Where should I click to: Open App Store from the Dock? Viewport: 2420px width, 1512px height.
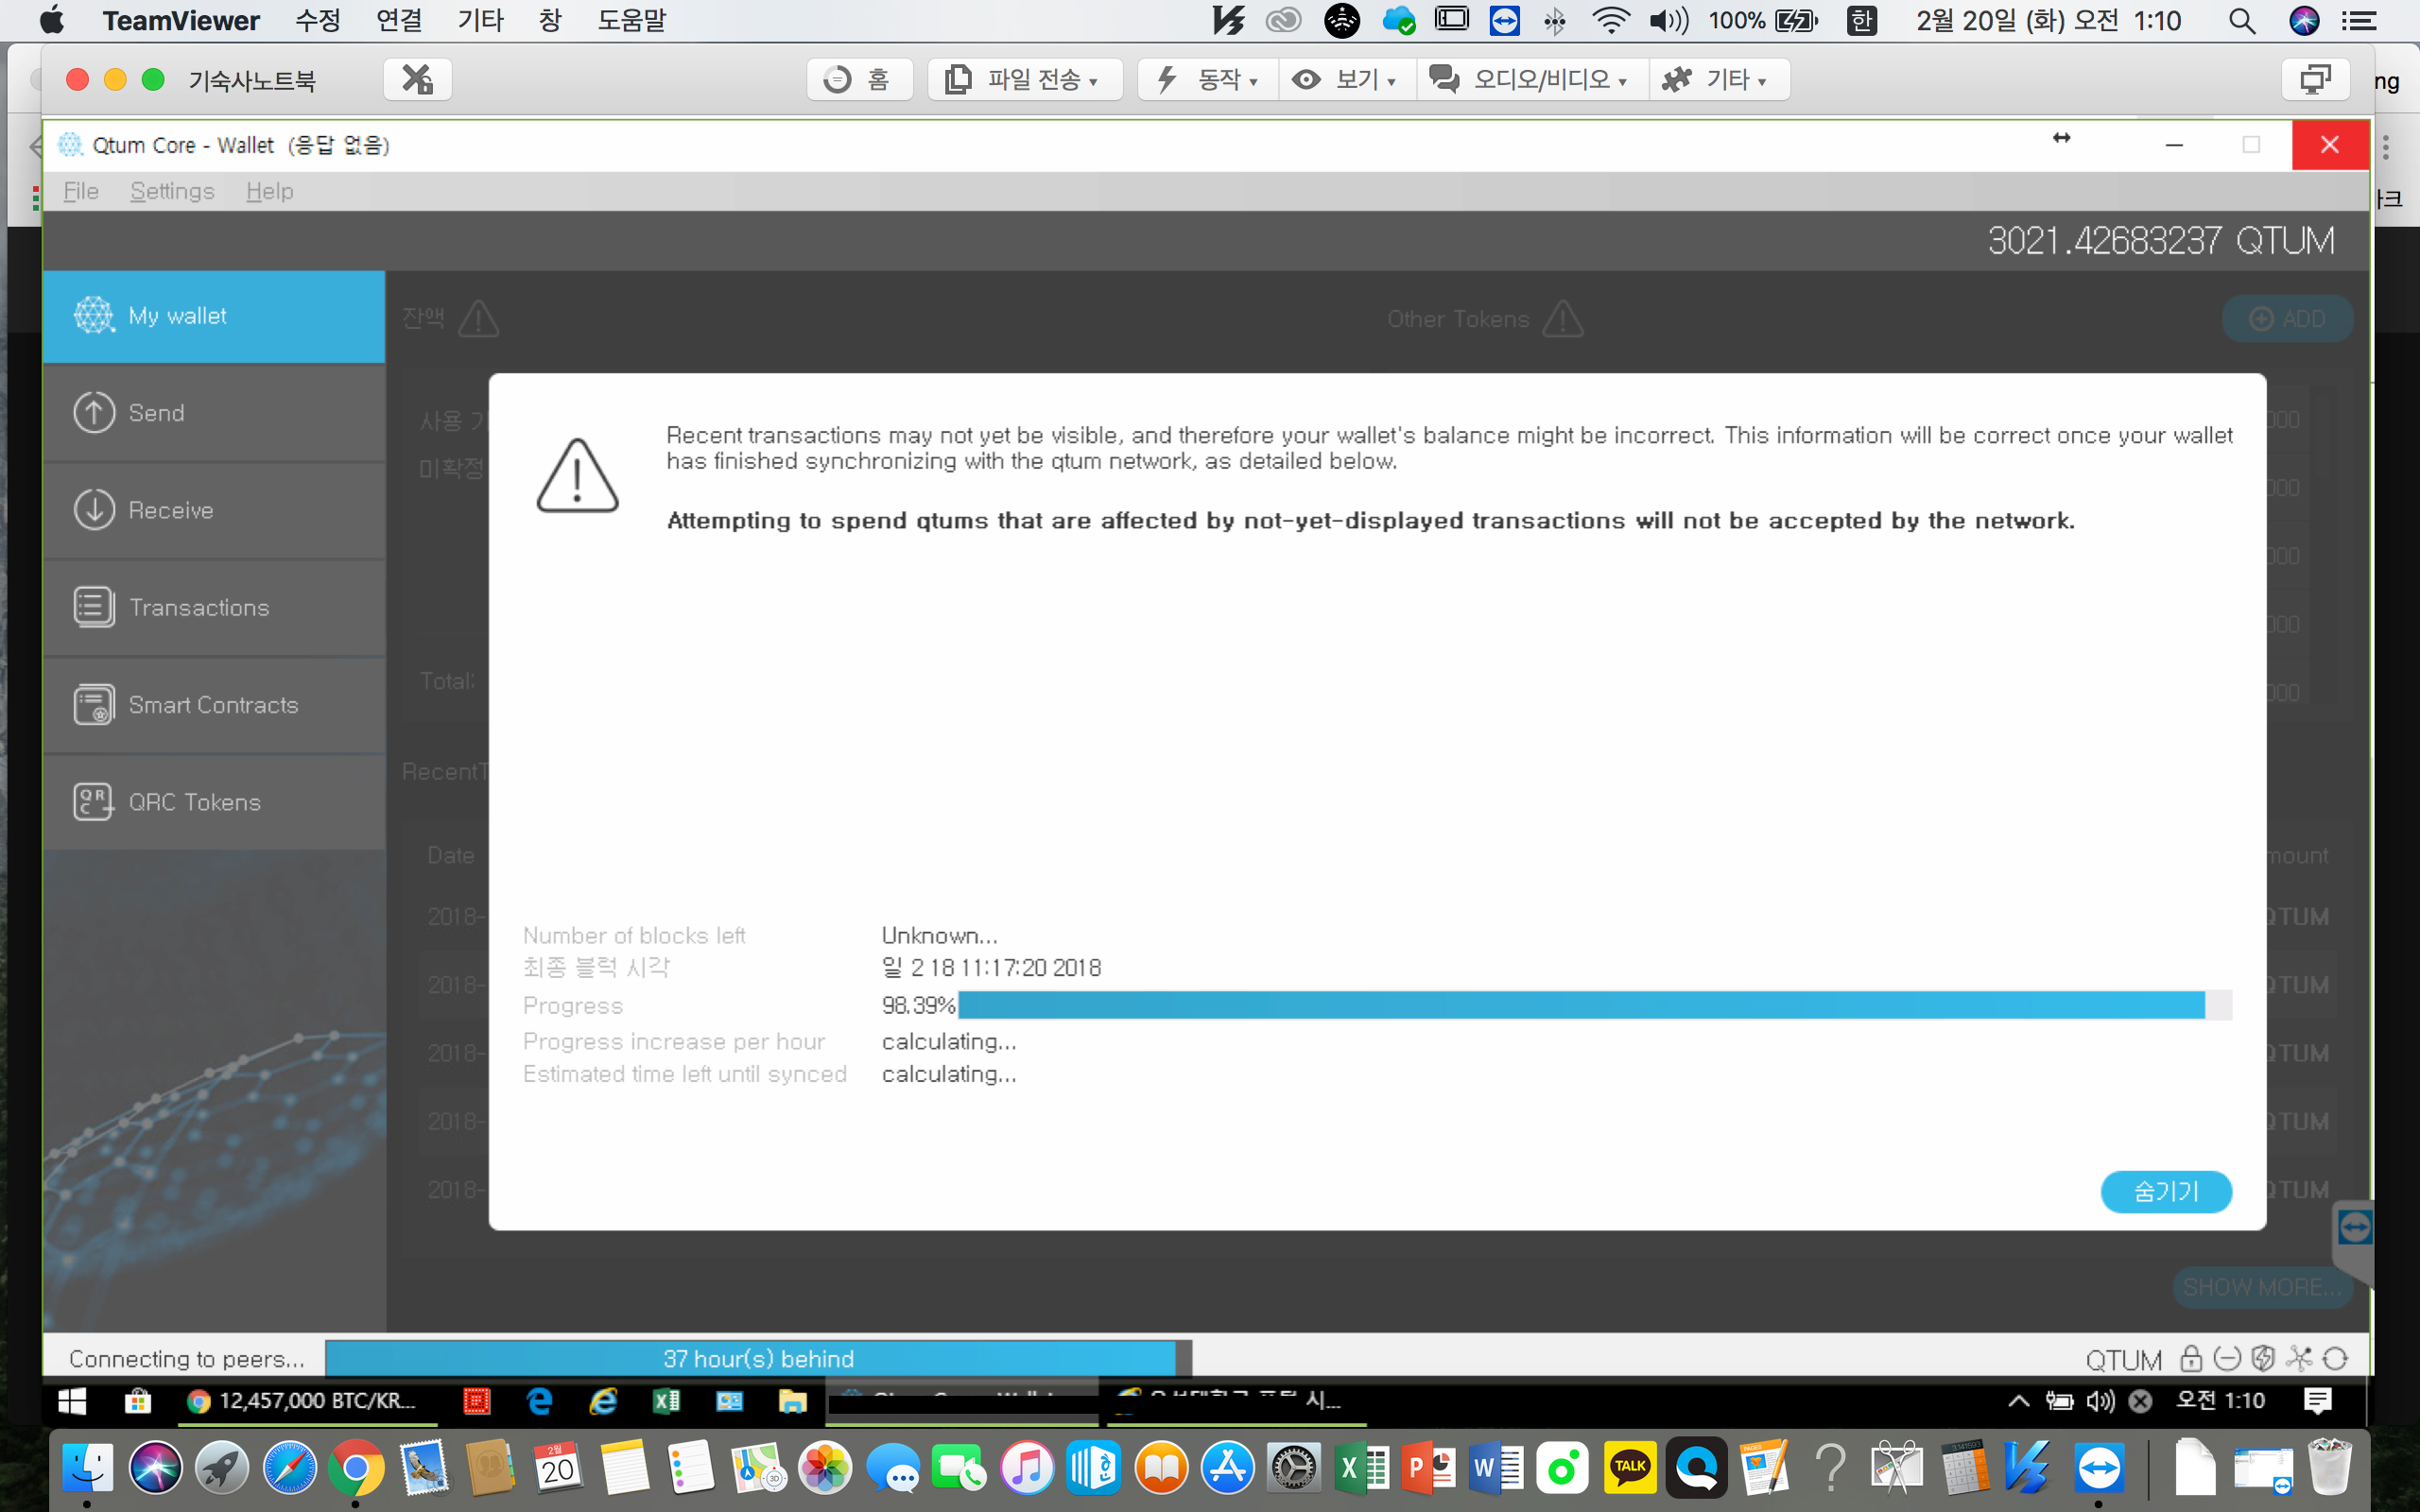tap(1228, 1468)
